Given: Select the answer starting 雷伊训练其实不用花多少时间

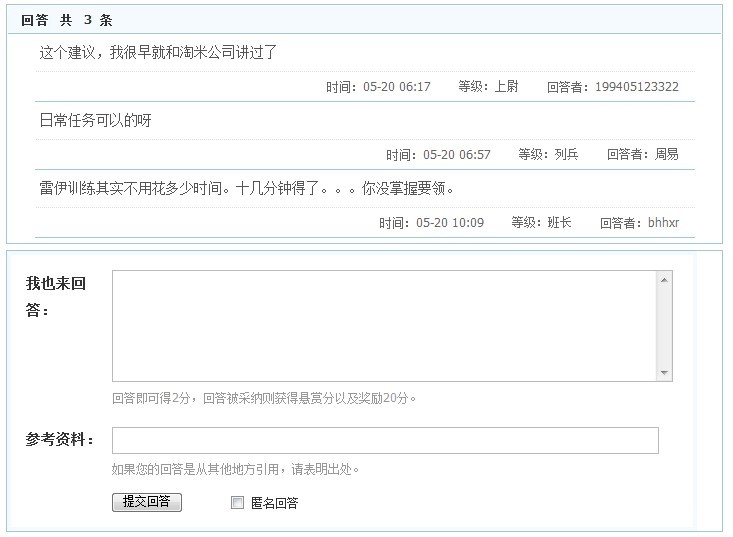Looking at the screenshot, I should 246,188.
